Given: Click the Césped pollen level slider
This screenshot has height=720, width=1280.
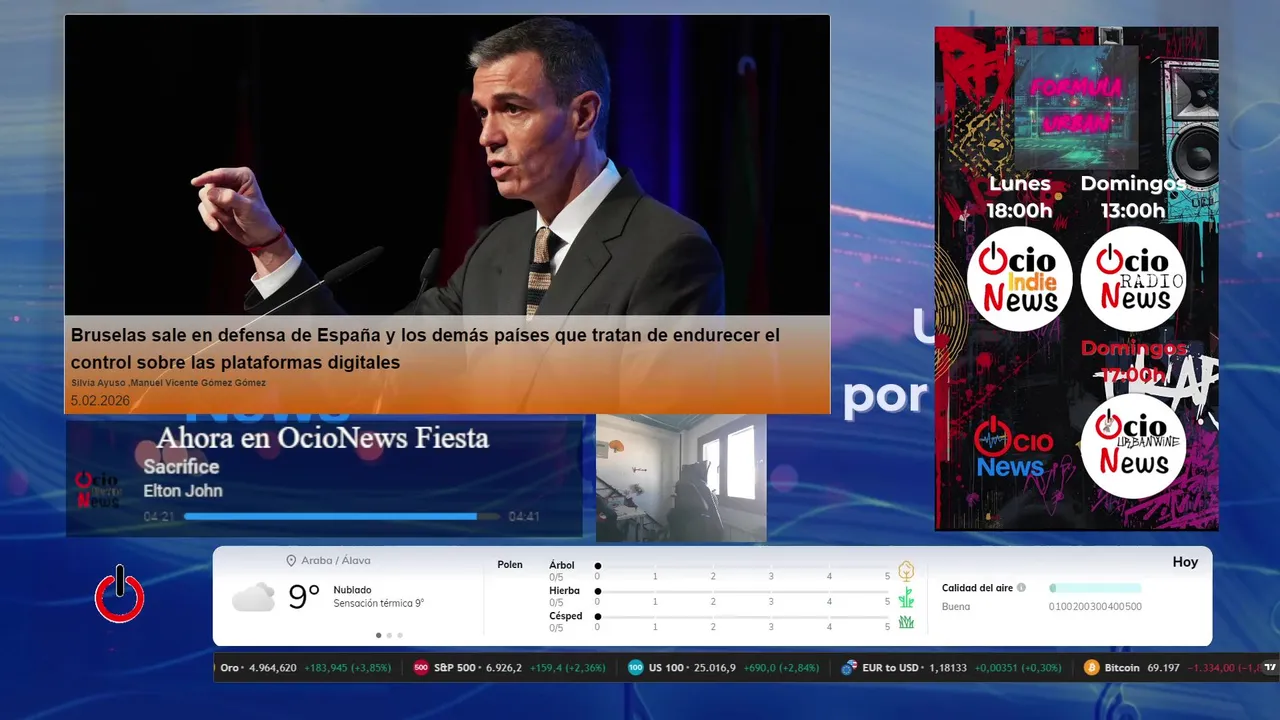Looking at the screenshot, I should click(x=742, y=617).
